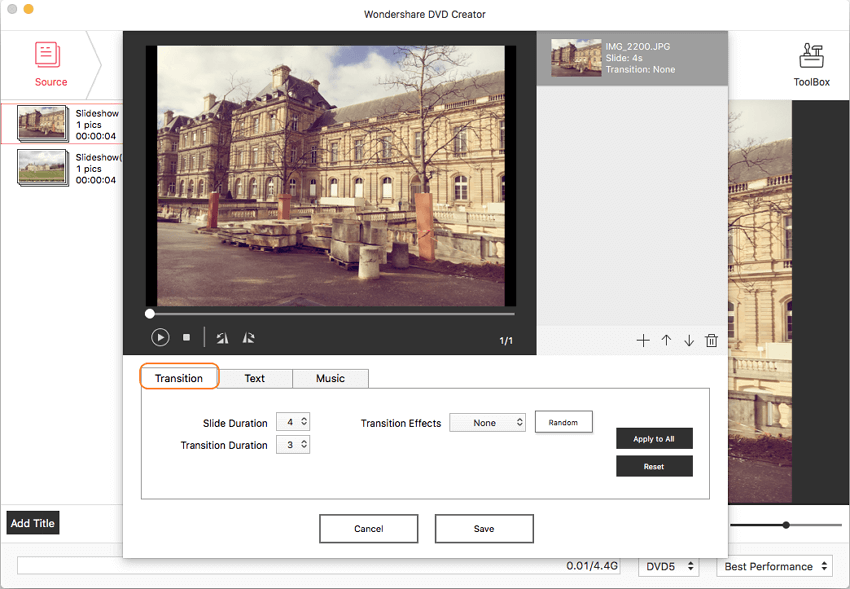Open the Transition Effects dropdown
This screenshot has height=589, width=850.
(487, 423)
